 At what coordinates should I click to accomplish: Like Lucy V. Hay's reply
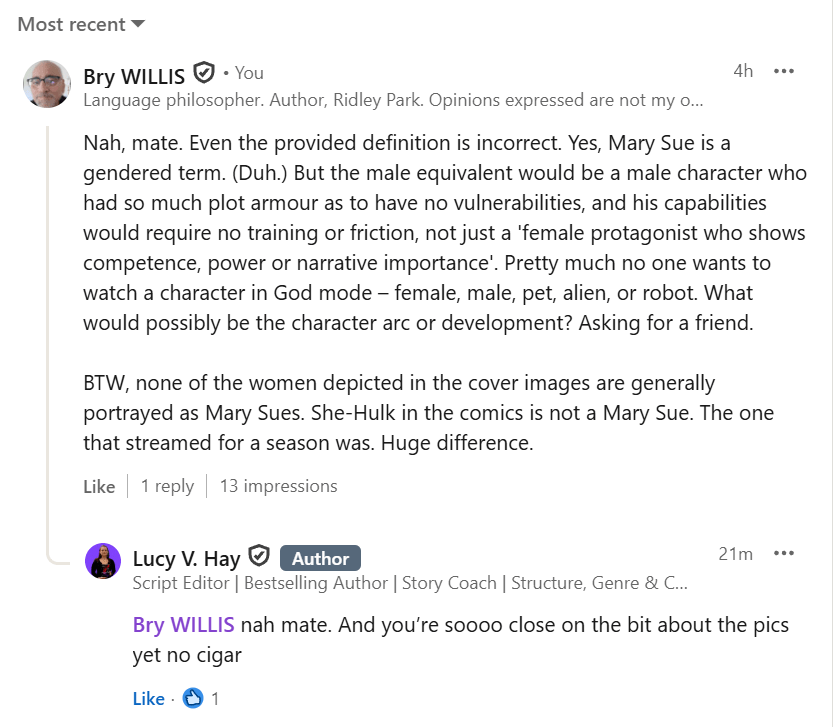point(148,699)
